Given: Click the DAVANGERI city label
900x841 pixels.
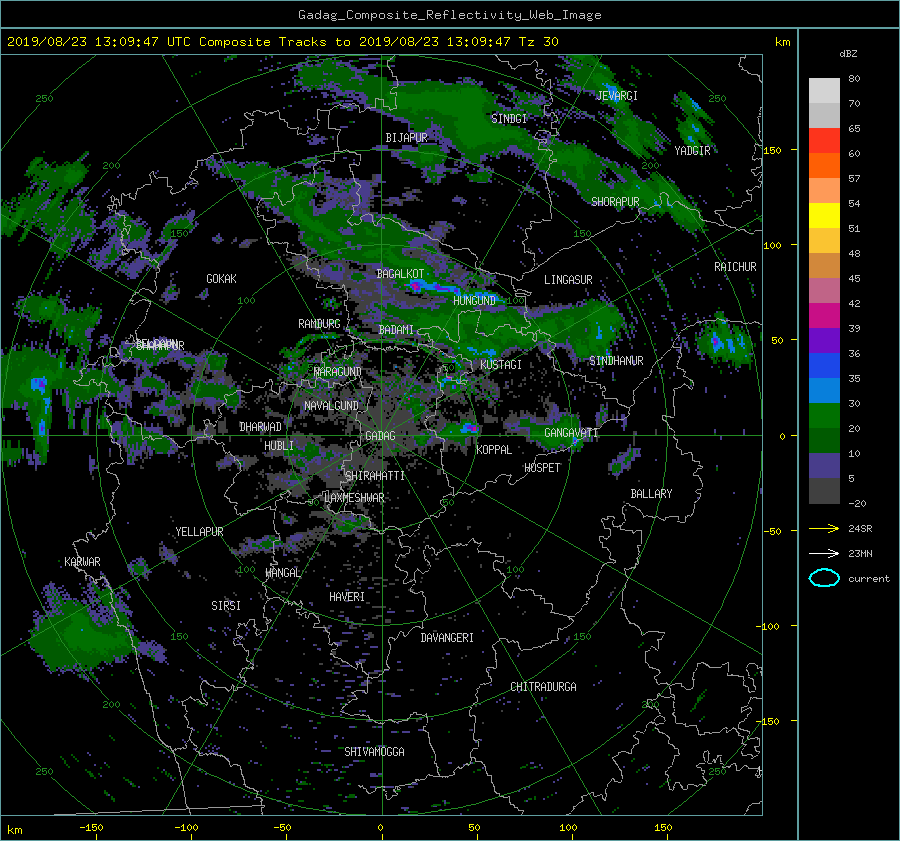Looking at the screenshot, I should (x=447, y=638).
